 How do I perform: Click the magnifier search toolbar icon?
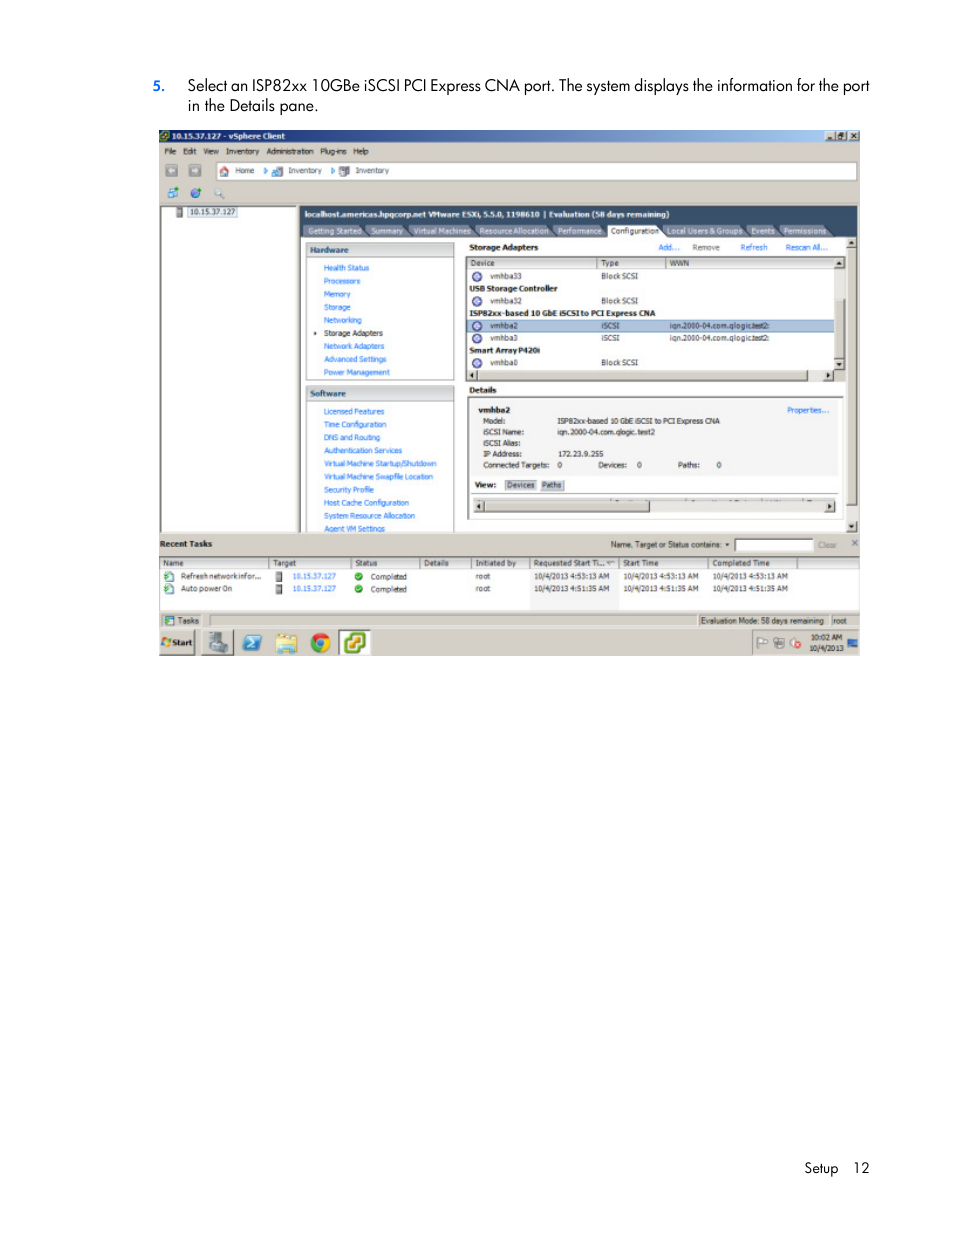pos(219,193)
